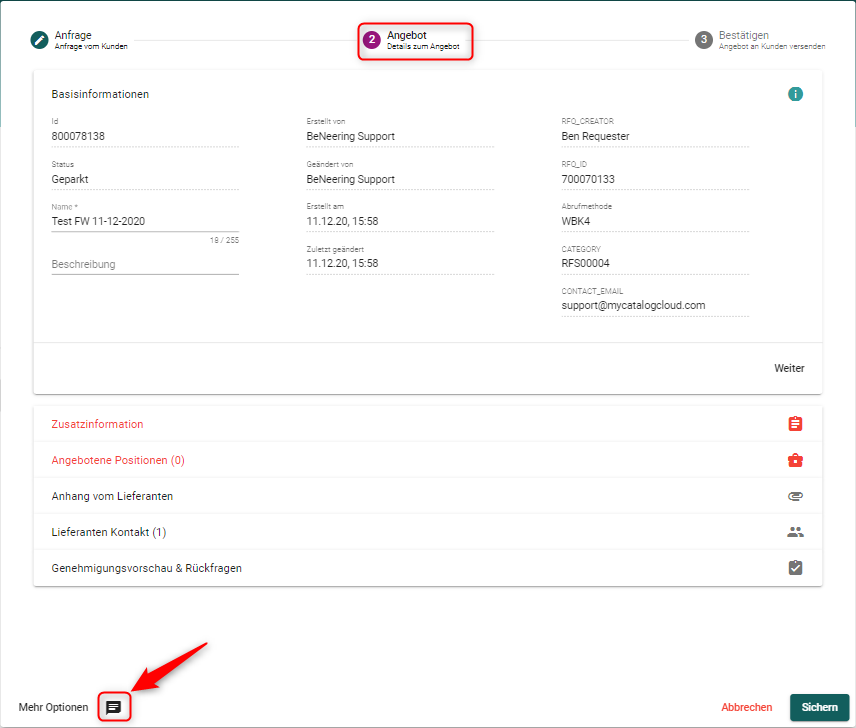This screenshot has height=728, width=856.
Task: Expand Genehmigungsvorschau & Rückfragen section
Action: tap(147, 568)
